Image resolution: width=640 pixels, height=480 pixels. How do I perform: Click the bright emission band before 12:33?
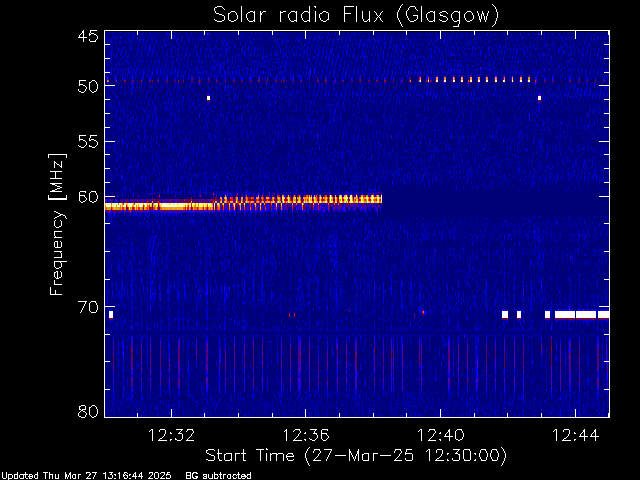159,207
